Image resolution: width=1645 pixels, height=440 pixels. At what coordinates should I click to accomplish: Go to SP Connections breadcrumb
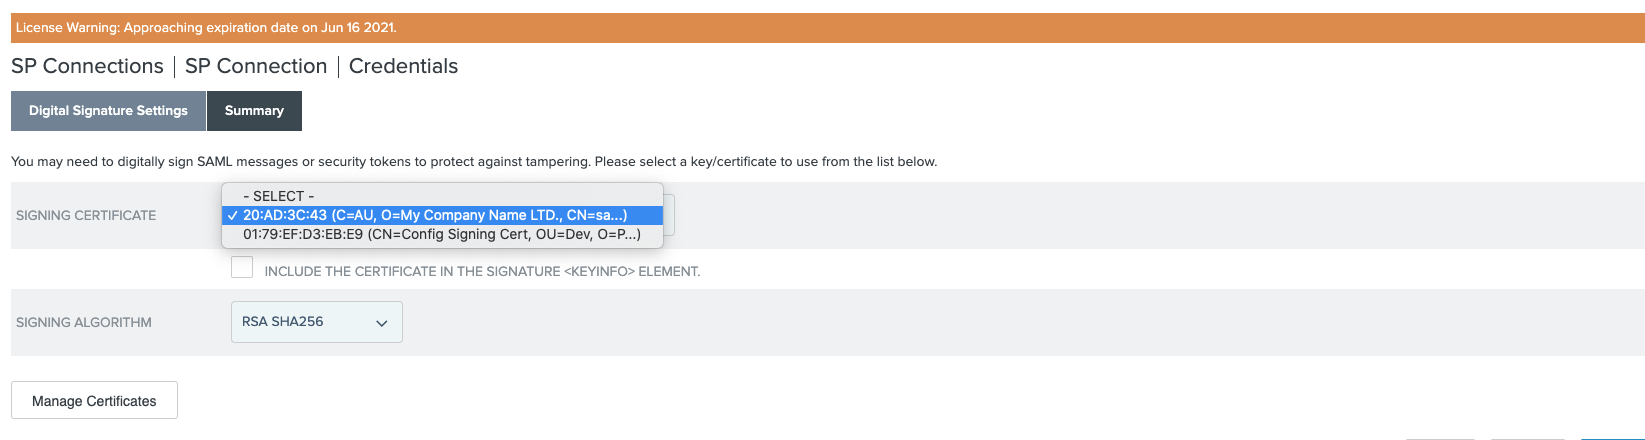87,66
